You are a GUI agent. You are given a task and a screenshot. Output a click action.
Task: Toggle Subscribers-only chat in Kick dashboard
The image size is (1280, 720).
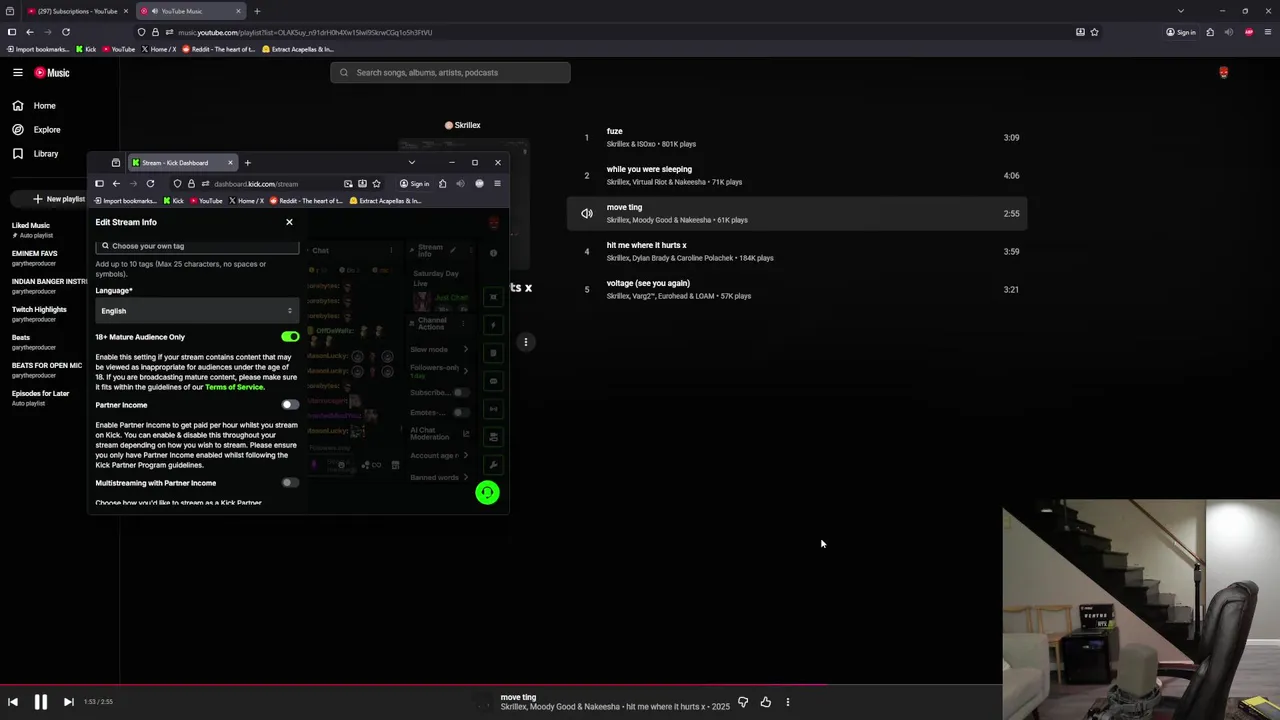point(460,392)
